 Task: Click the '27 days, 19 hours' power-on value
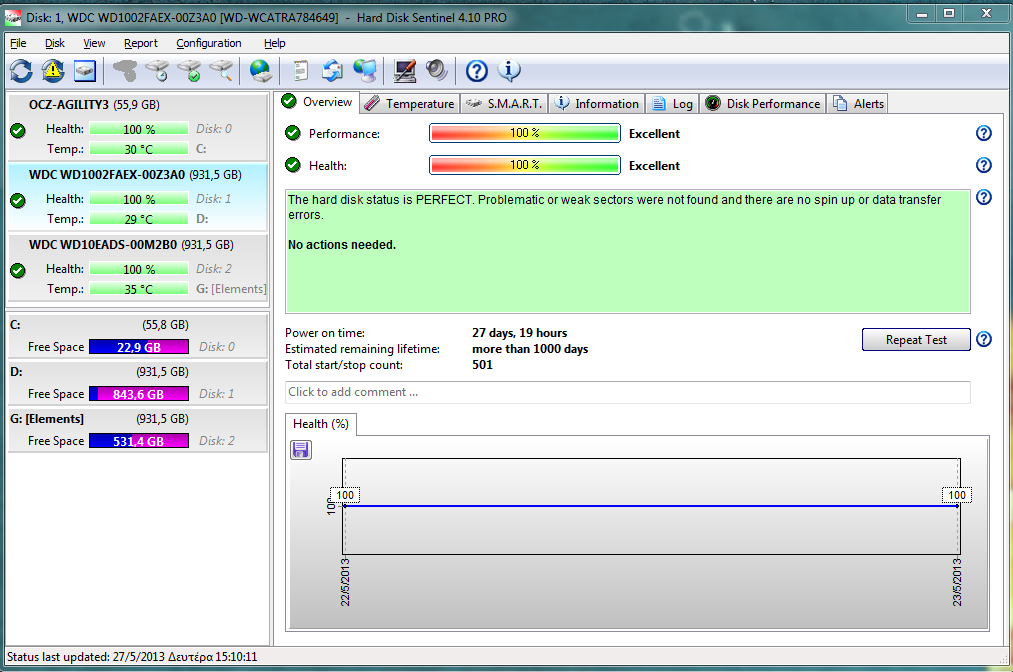pos(519,333)
